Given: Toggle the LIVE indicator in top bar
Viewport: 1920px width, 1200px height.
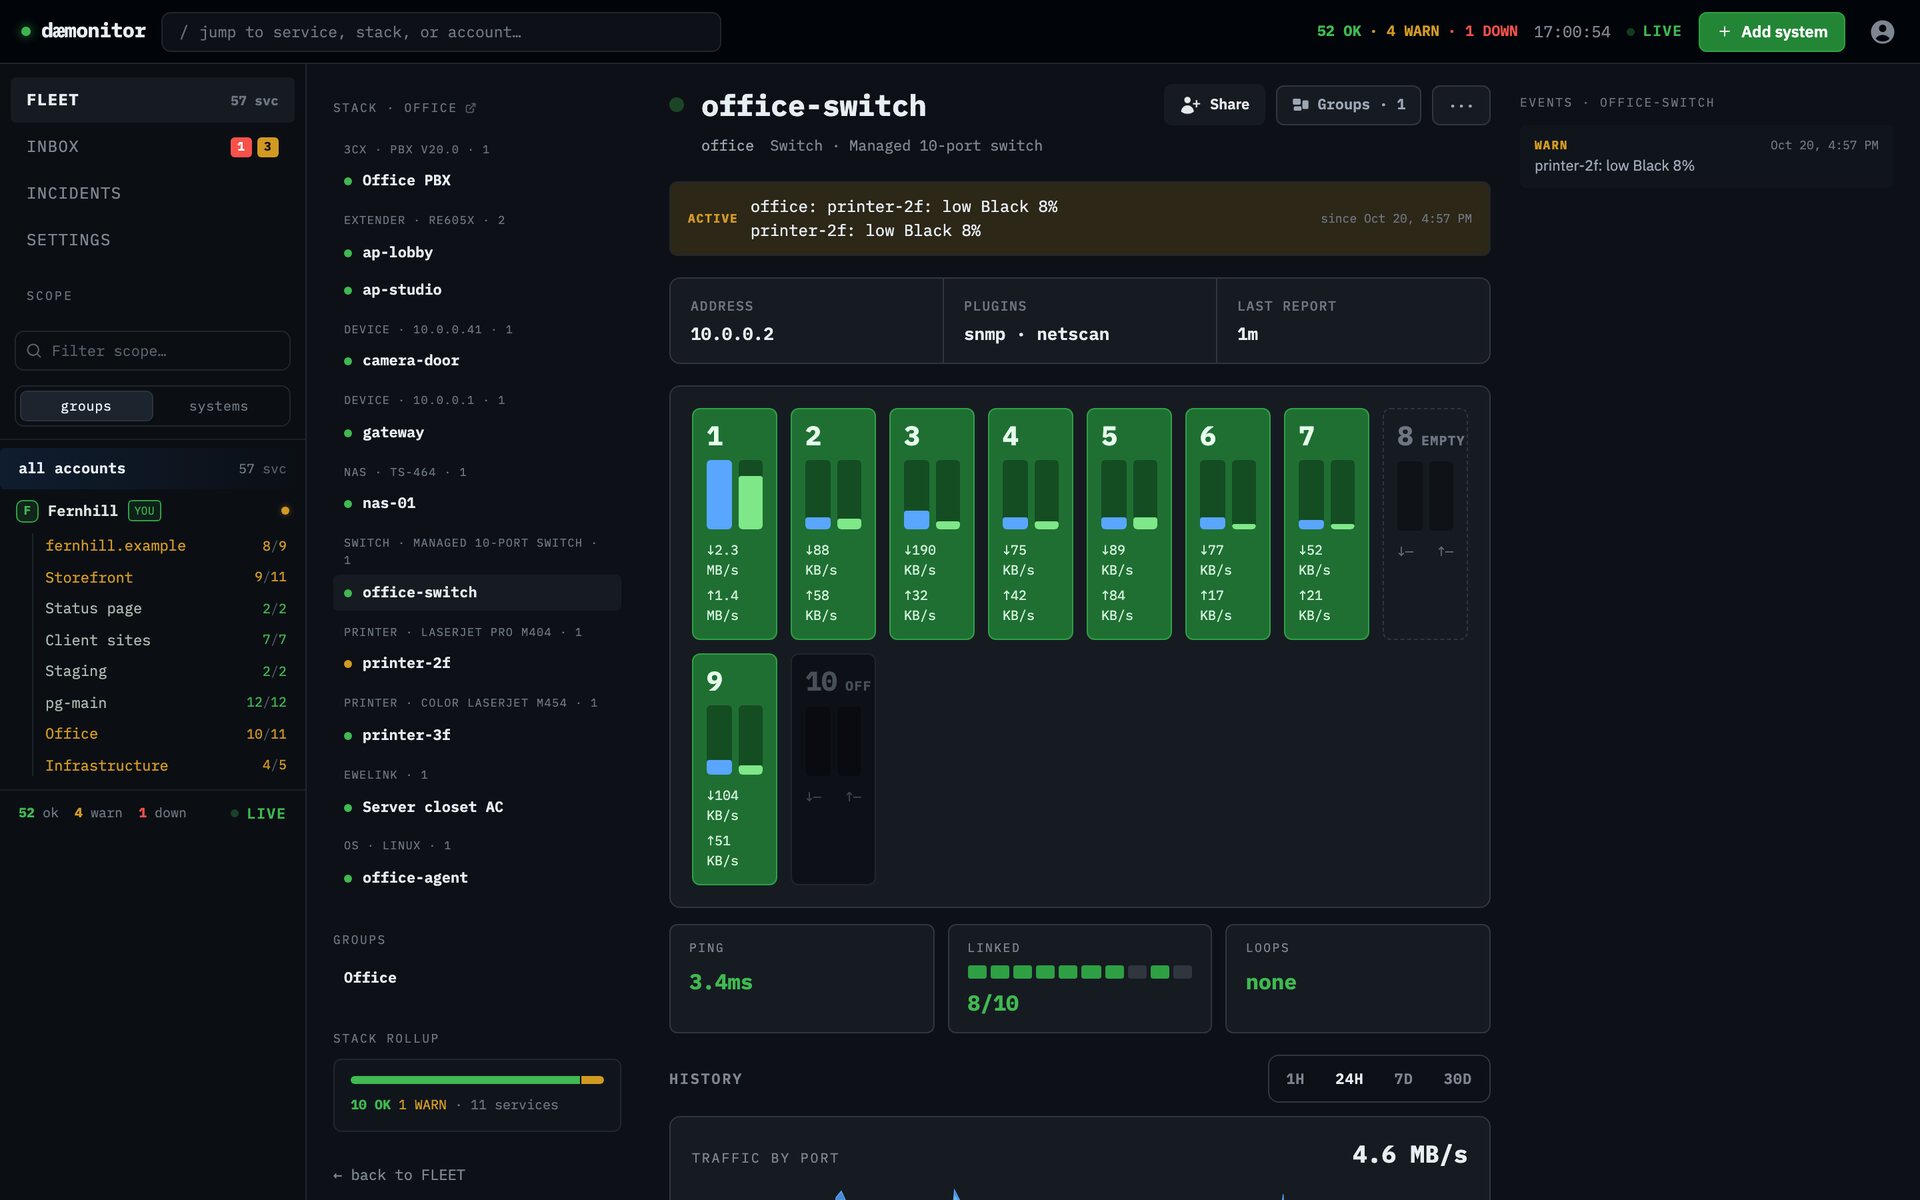Looking at the screenshot, I should point(1654,32).
